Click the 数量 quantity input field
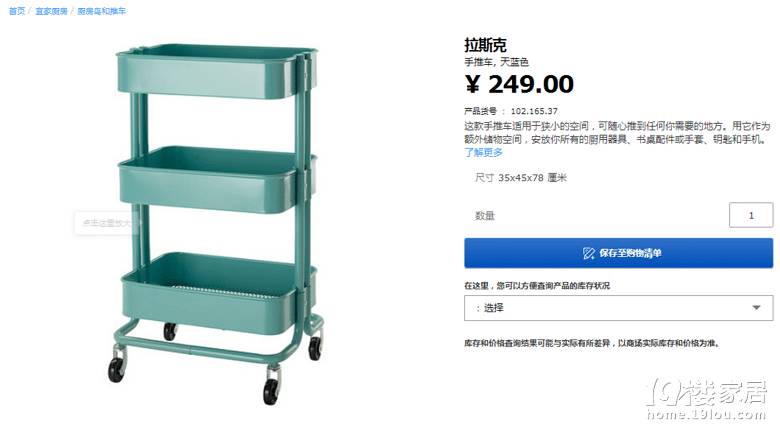This screenshot has height=427, width=780. coord(751,215)
